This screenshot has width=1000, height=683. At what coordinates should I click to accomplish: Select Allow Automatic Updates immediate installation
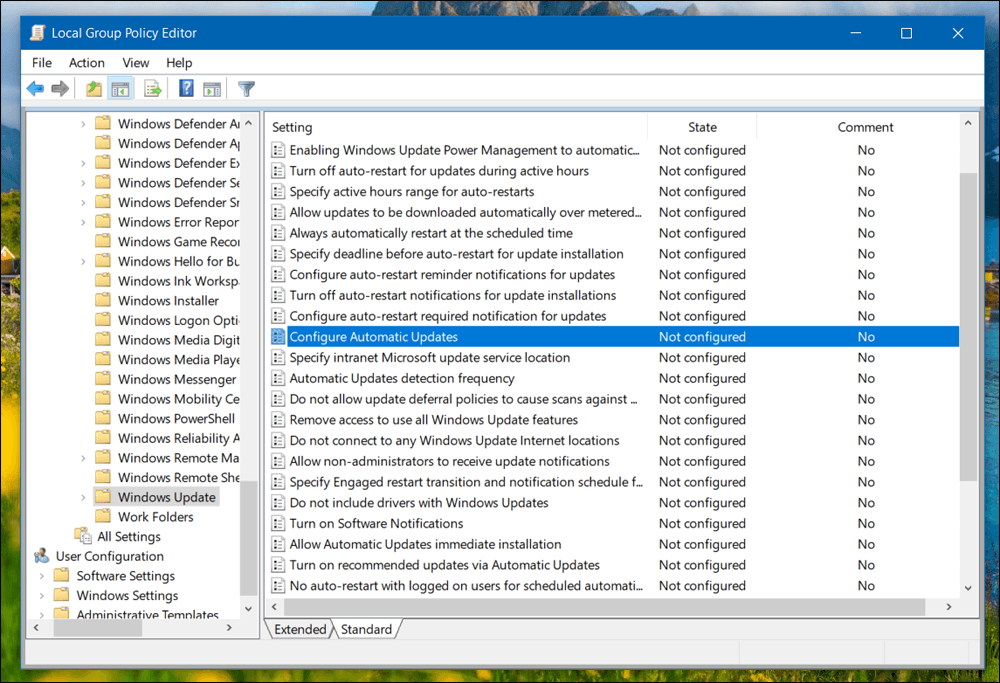point(425,544)
